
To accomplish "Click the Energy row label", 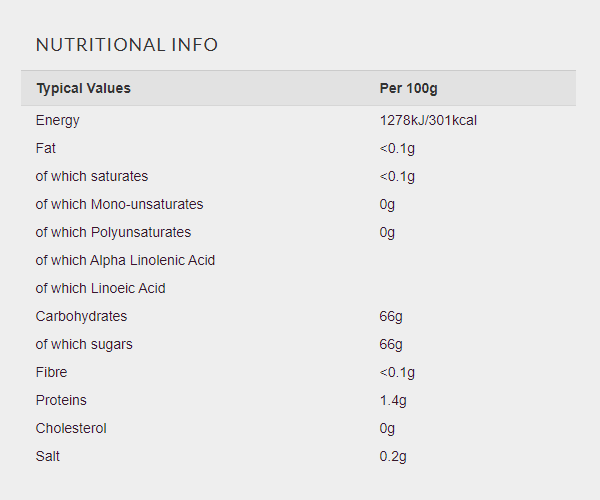I will [57, 121].
